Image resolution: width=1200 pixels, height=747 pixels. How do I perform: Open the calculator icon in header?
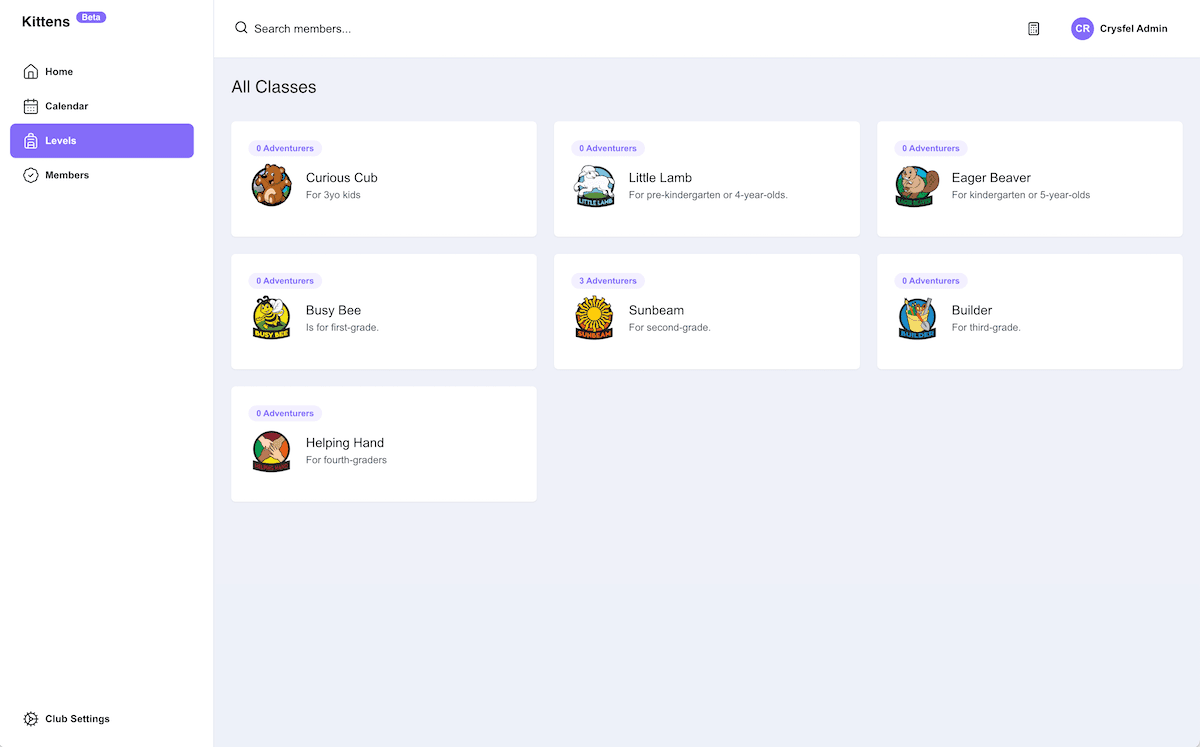coord(1034,29)
